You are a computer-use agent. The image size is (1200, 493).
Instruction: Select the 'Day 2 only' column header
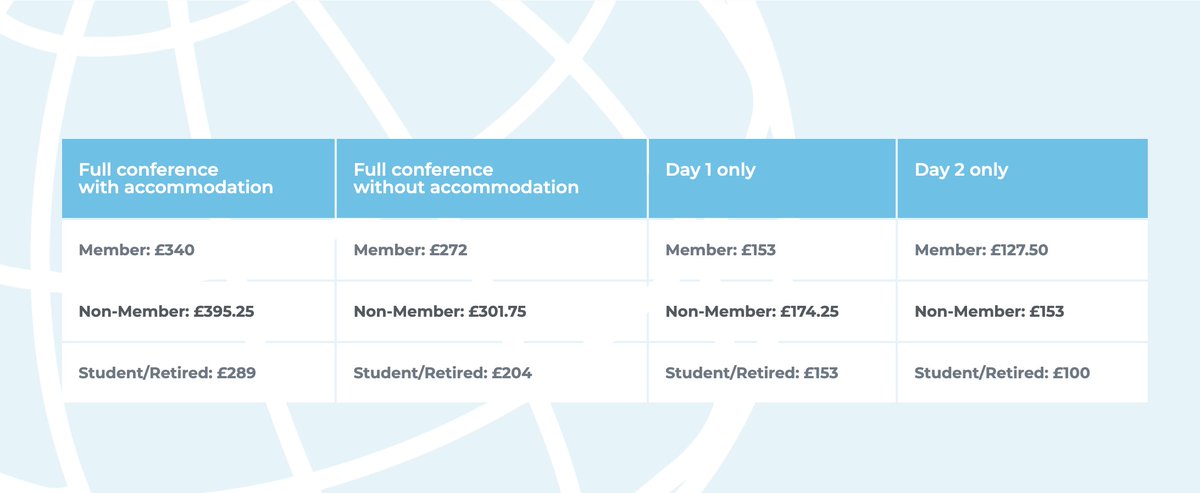click(1022, 178)
